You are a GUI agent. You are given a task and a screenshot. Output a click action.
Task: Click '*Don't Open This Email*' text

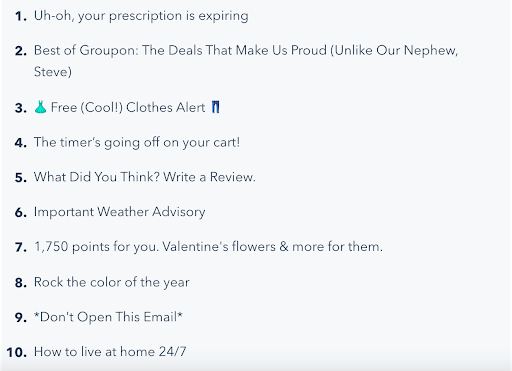click(108, 317)
